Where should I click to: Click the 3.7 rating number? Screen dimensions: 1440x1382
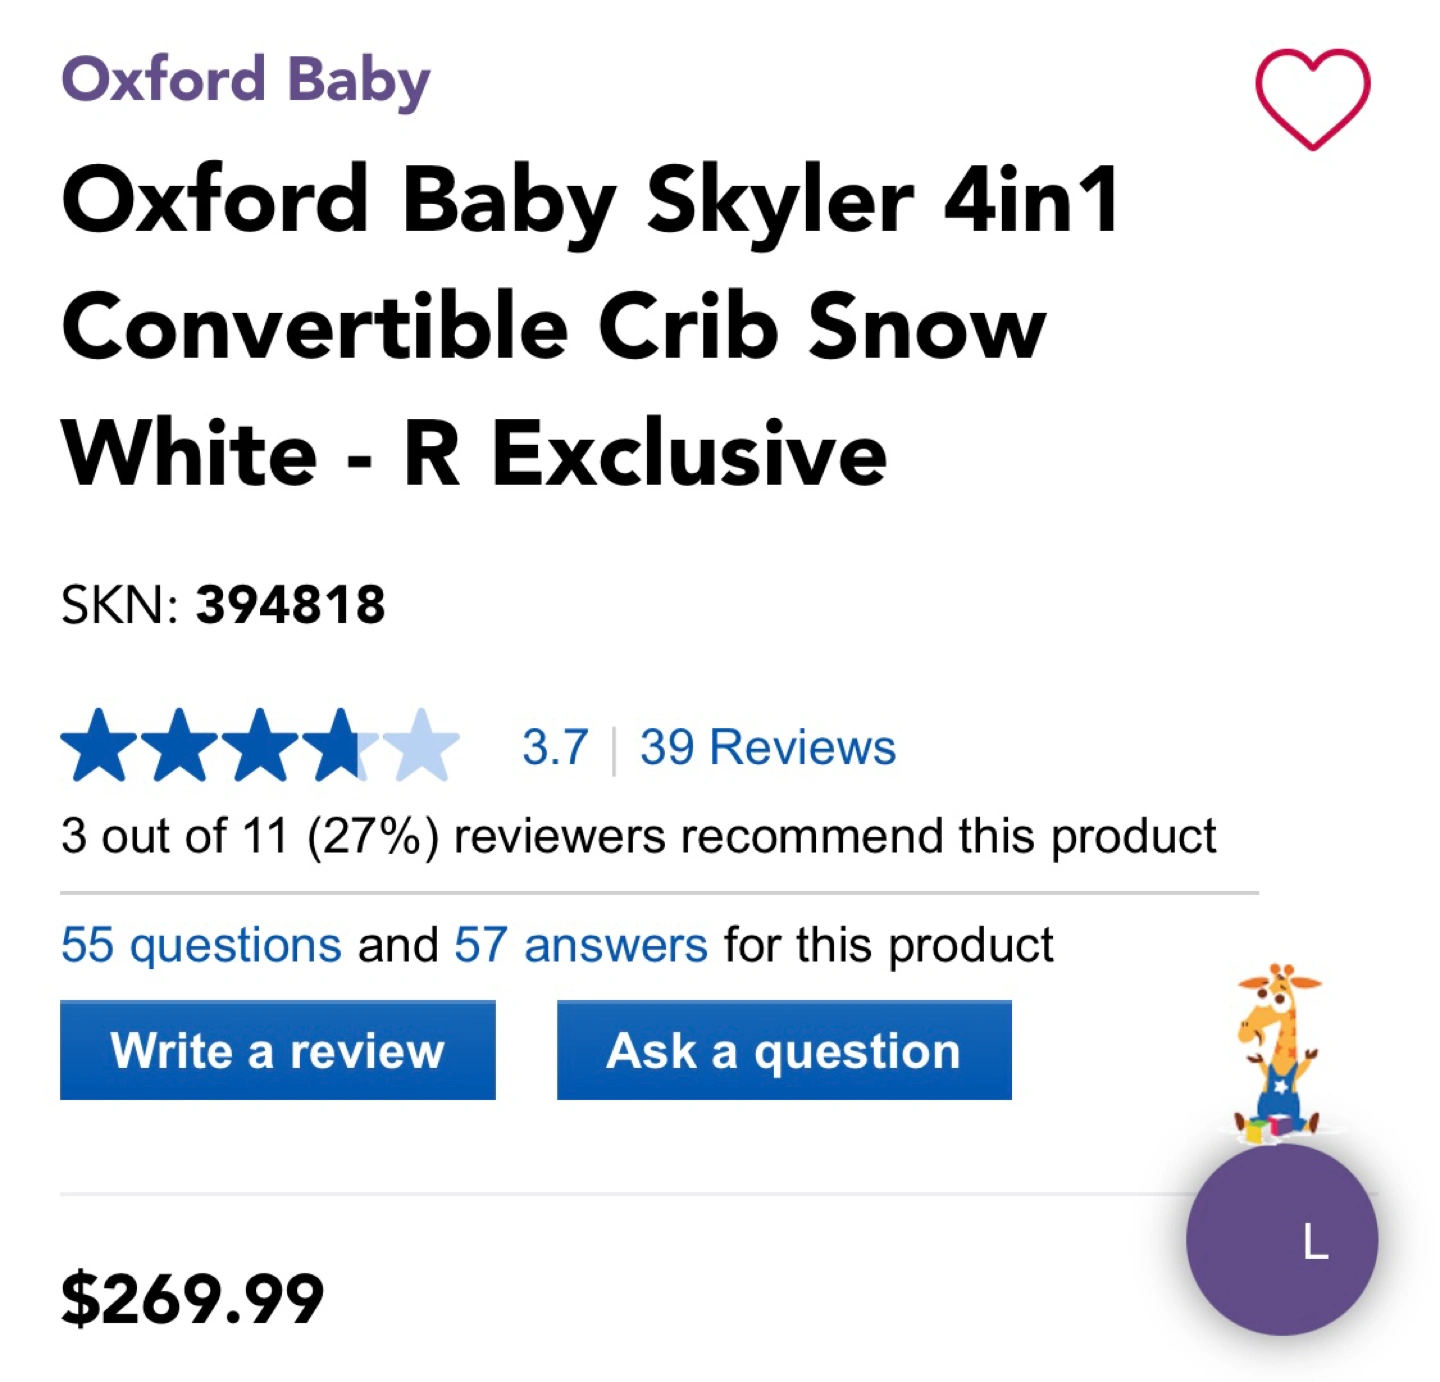click(555, 747)
